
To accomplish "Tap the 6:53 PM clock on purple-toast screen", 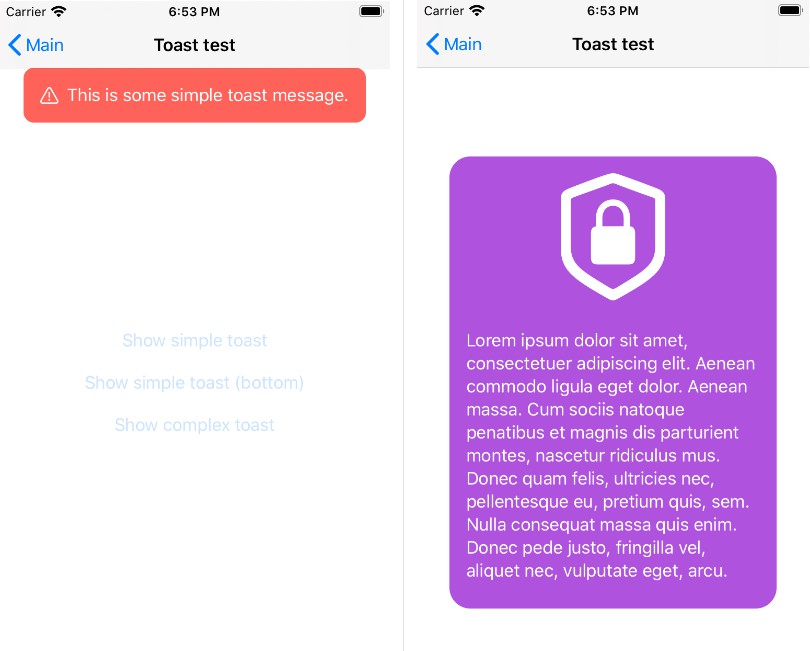I will click(x=613, y=10).
